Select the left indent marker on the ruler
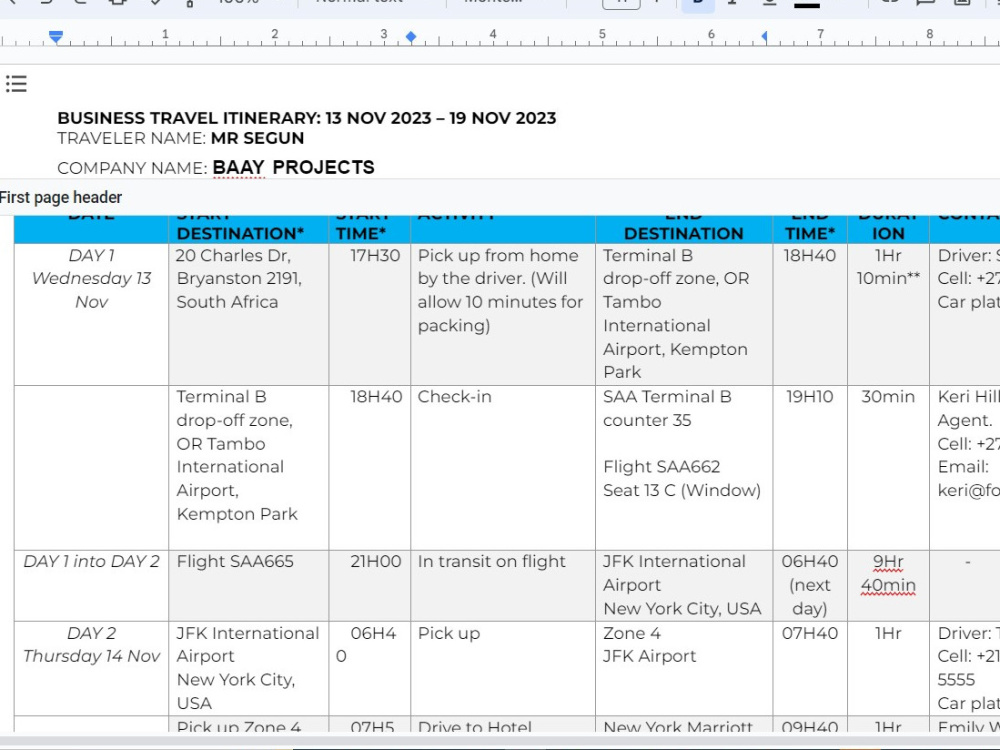Viewport: 1000px width, 750px height. 56,37
